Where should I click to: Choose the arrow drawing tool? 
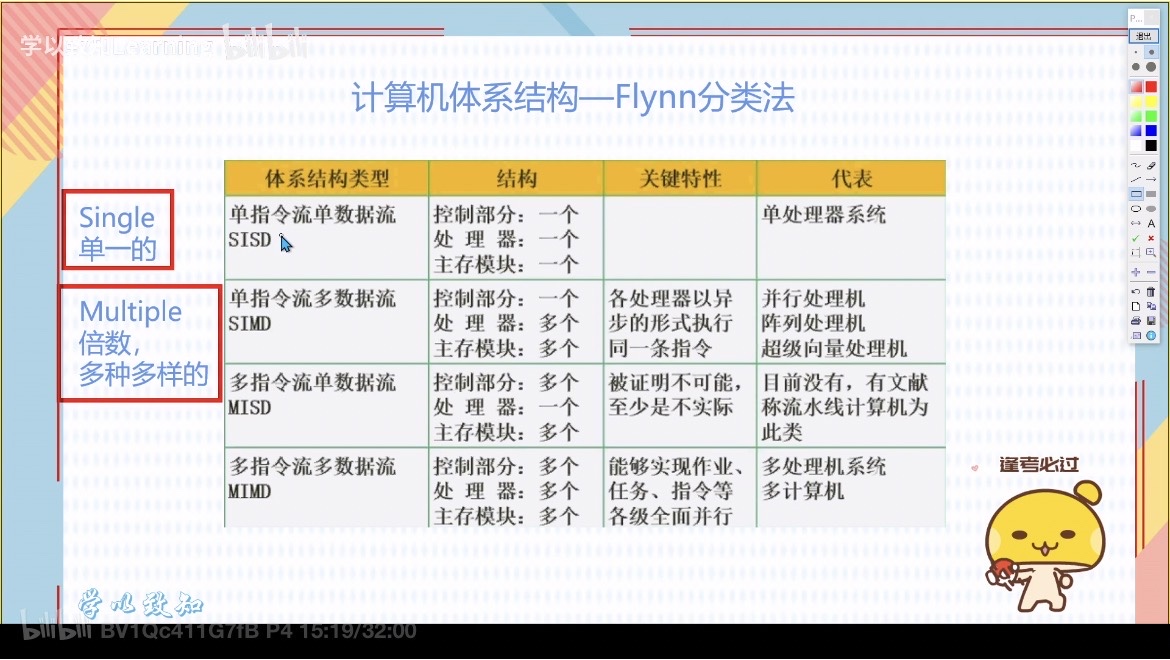pos(1151,179)
